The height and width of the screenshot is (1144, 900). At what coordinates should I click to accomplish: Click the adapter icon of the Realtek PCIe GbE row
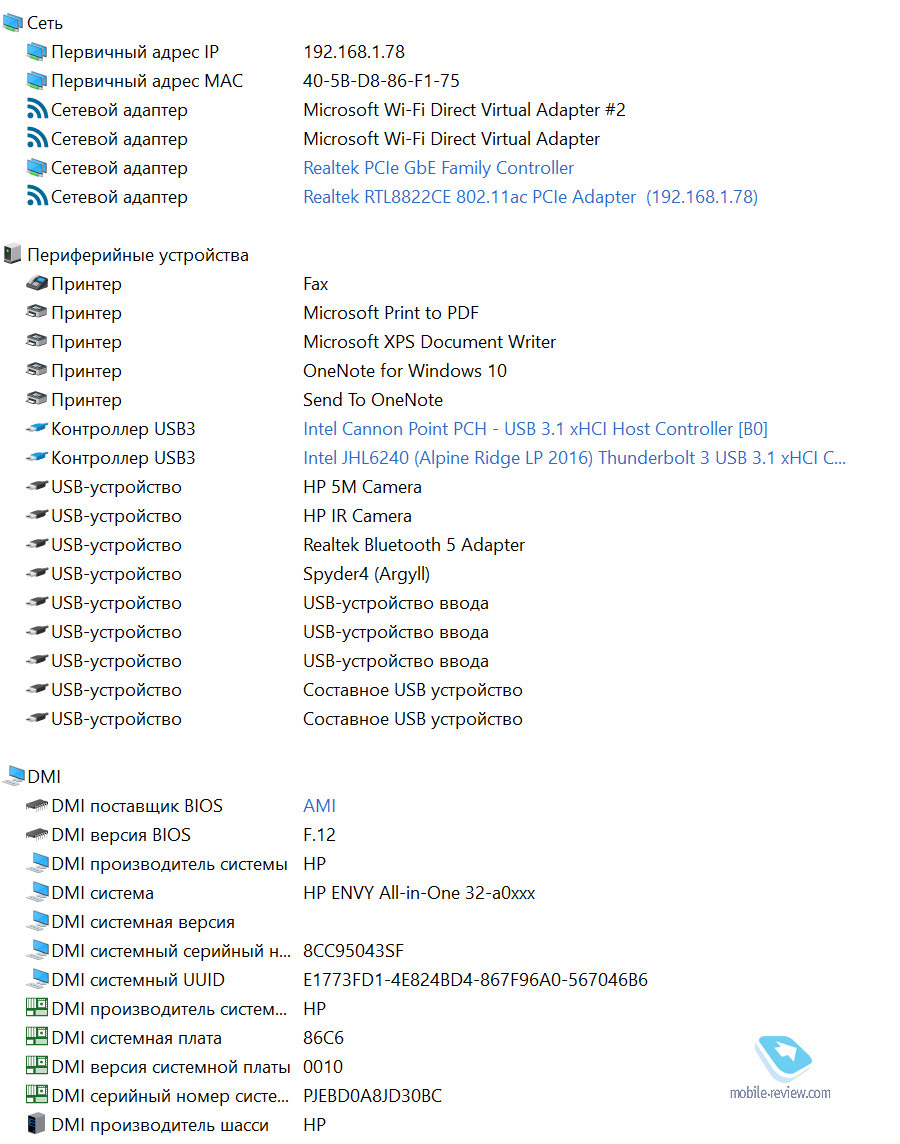click(36, 168)
